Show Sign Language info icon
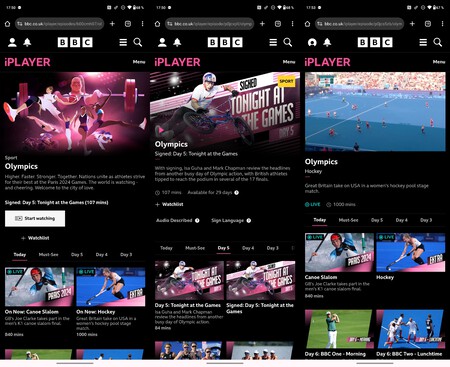The width and height of the screenshot is (450, 367). coord(249,220)
